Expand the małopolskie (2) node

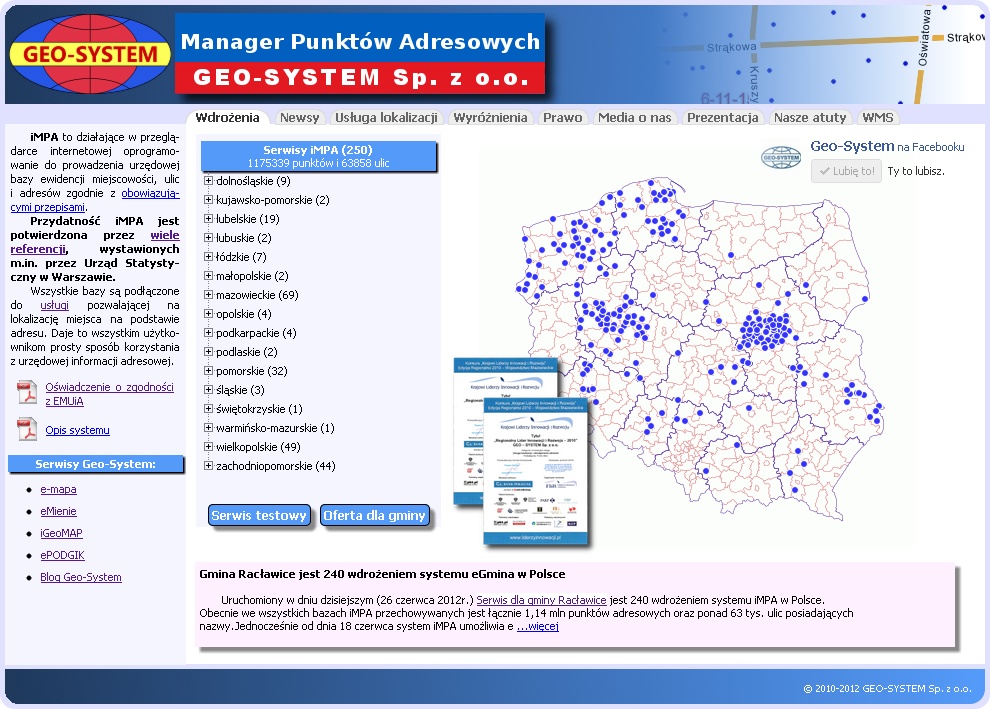click(208, 275)
